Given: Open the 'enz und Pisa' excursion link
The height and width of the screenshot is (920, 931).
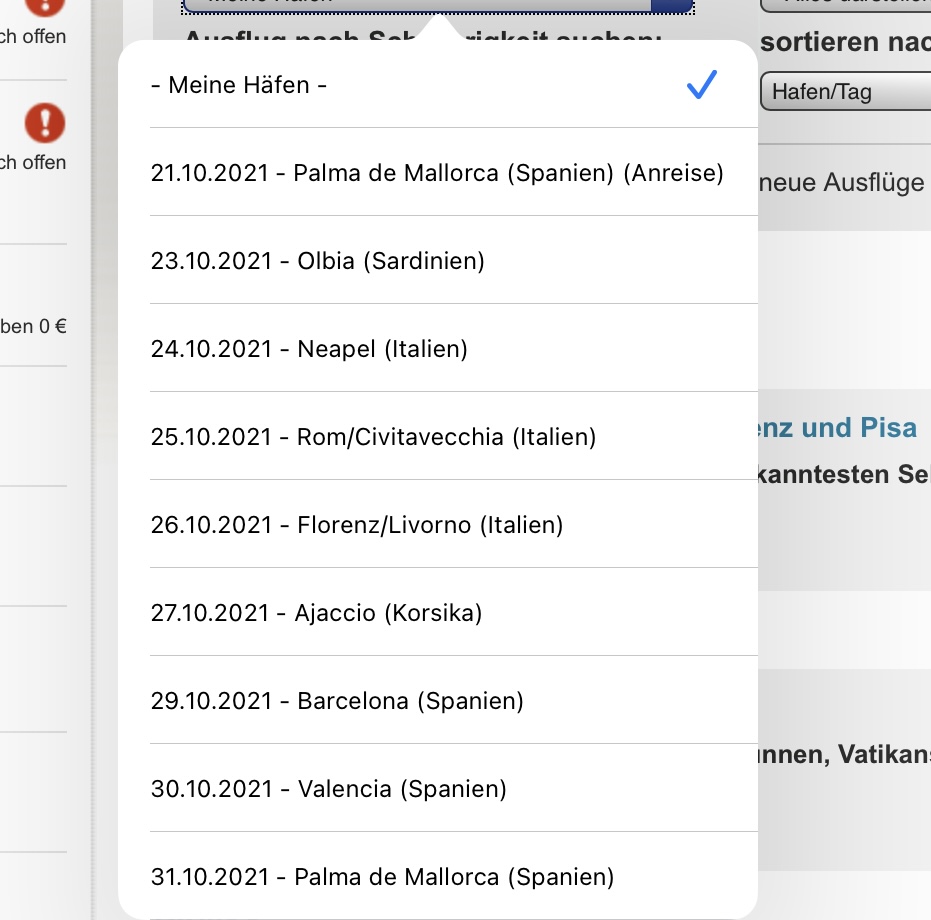Looking at the screenshot, I should [838, 428].
